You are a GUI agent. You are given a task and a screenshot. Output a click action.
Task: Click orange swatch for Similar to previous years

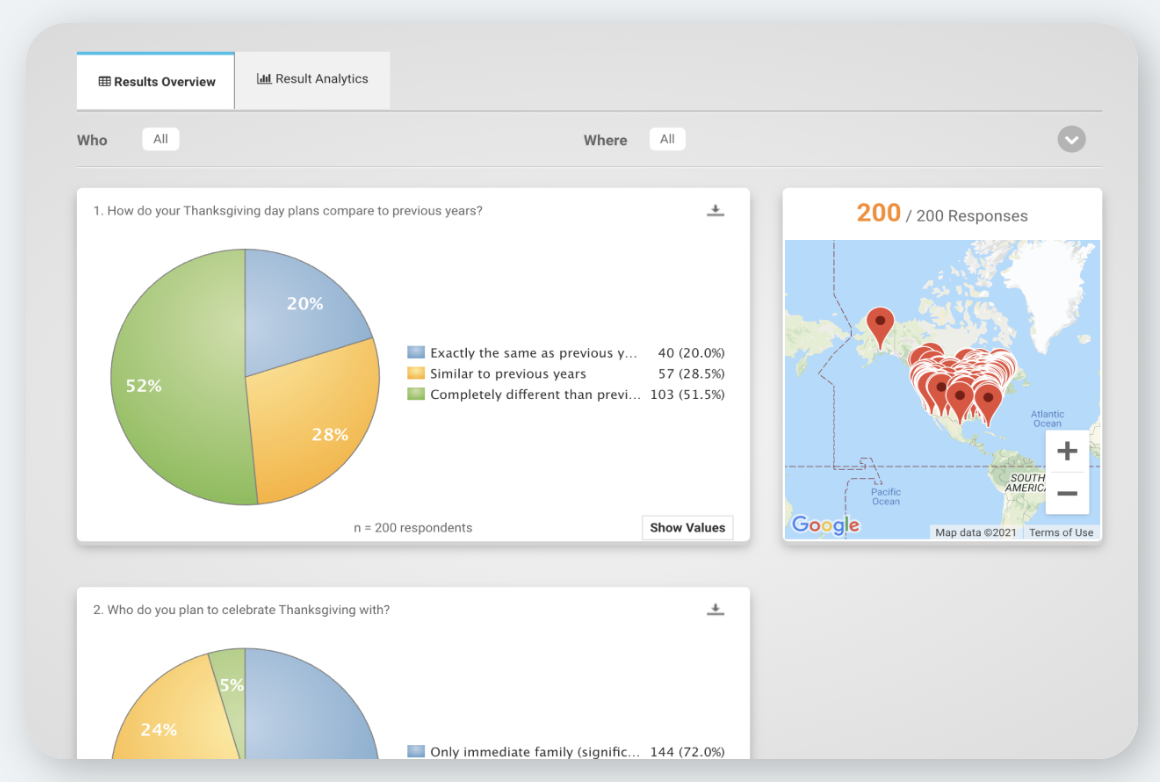point(417,373)
